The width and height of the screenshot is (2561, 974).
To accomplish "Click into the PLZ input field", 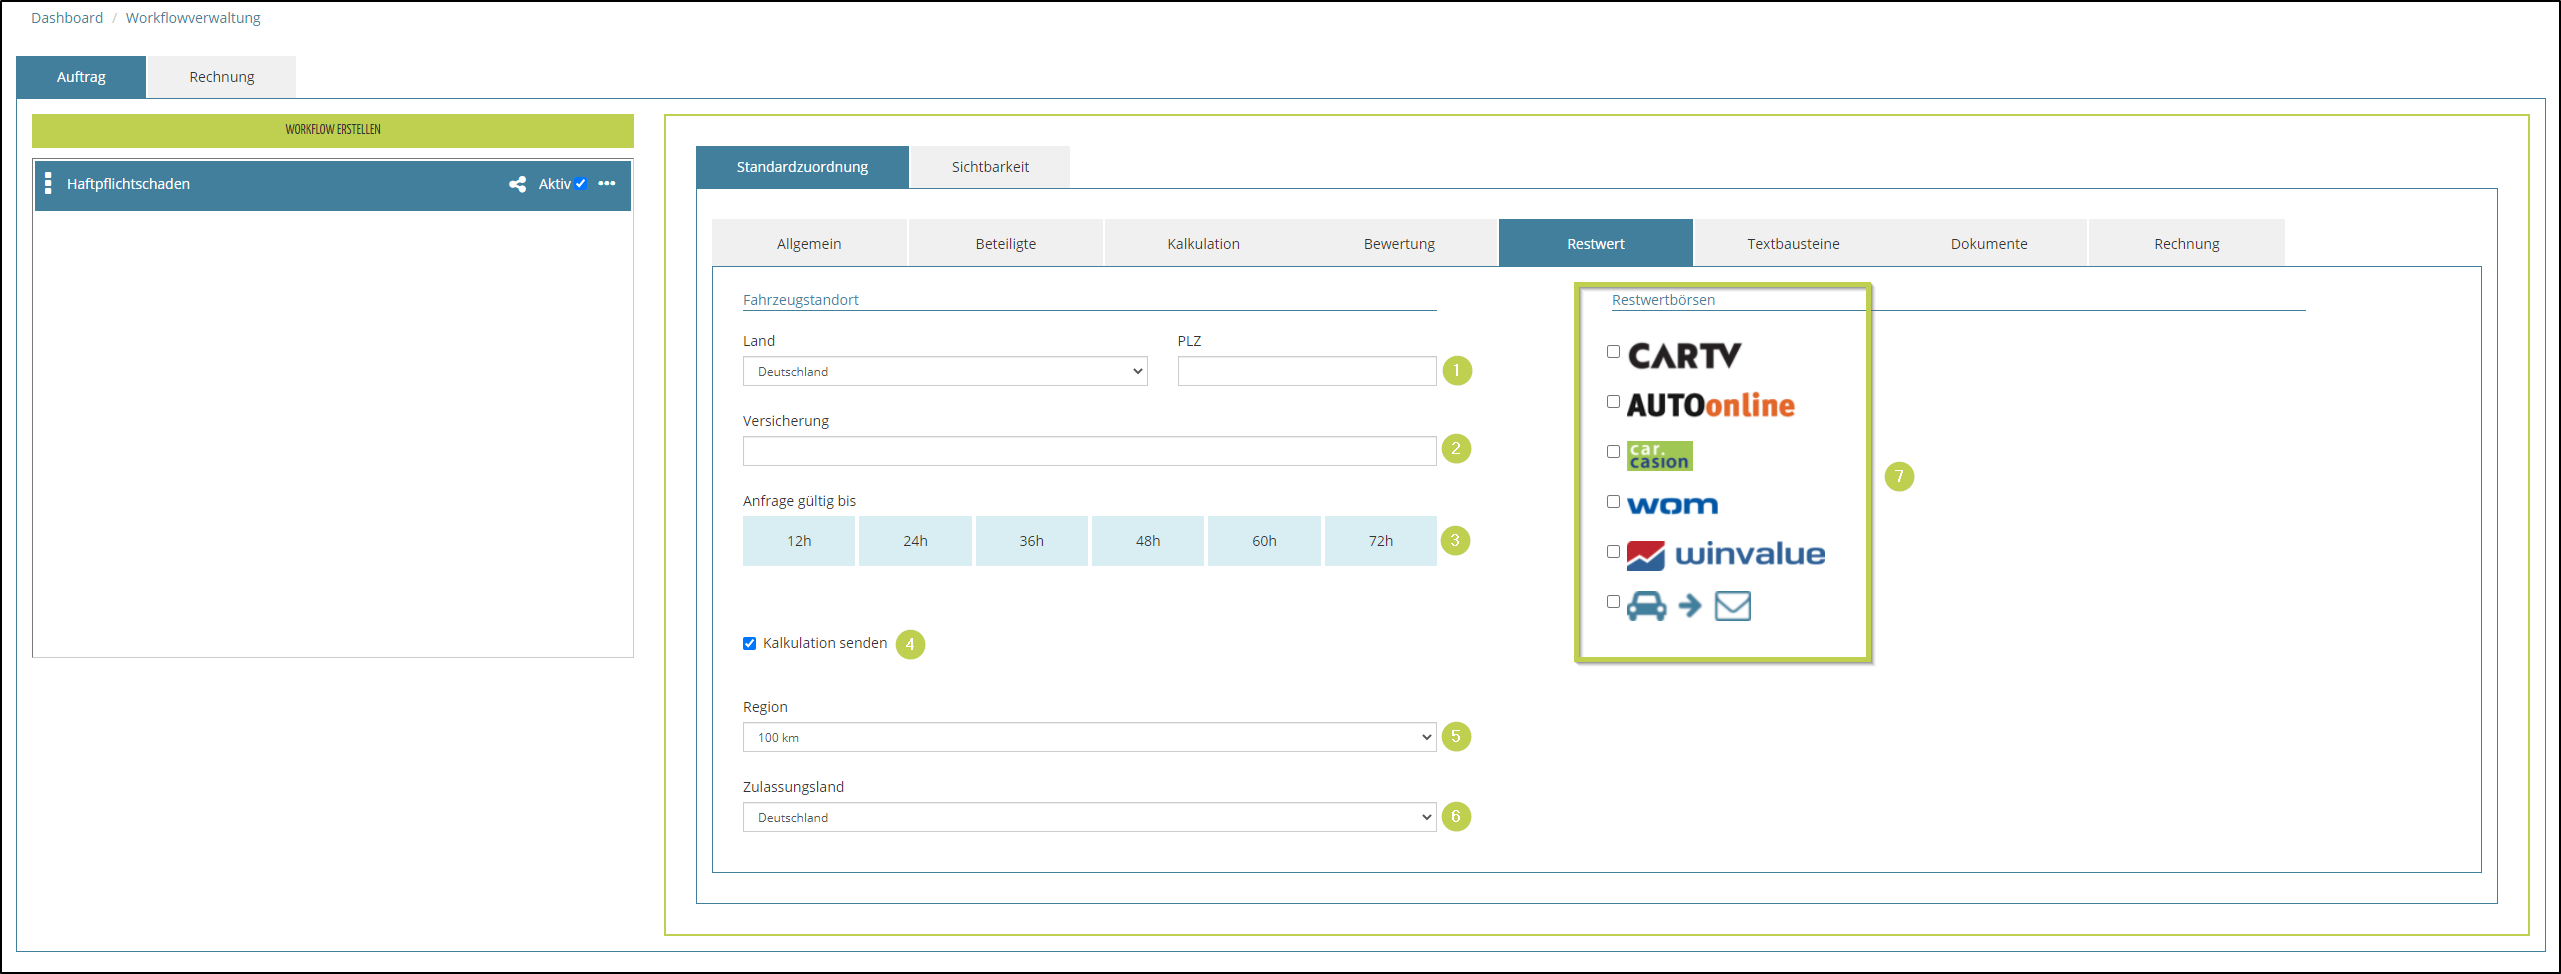I will pyautogui.click(x=1306, y=372).
